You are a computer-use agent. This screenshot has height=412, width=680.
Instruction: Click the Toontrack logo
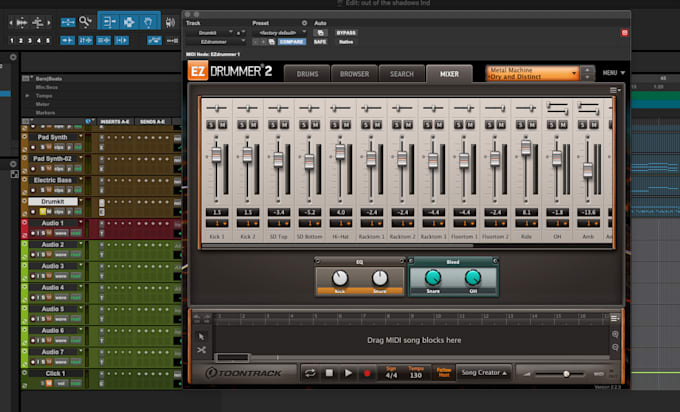click(244, 373)
